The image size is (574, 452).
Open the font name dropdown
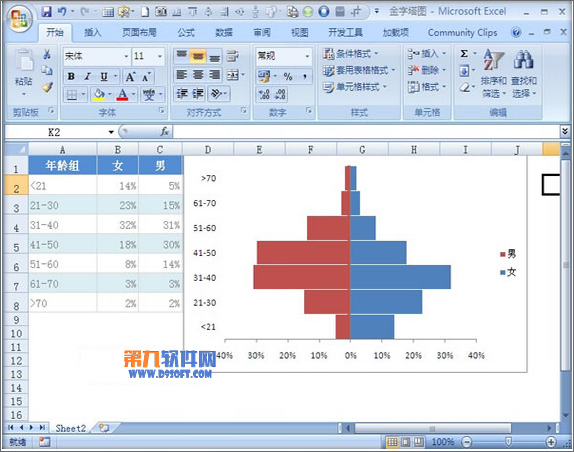126,56
